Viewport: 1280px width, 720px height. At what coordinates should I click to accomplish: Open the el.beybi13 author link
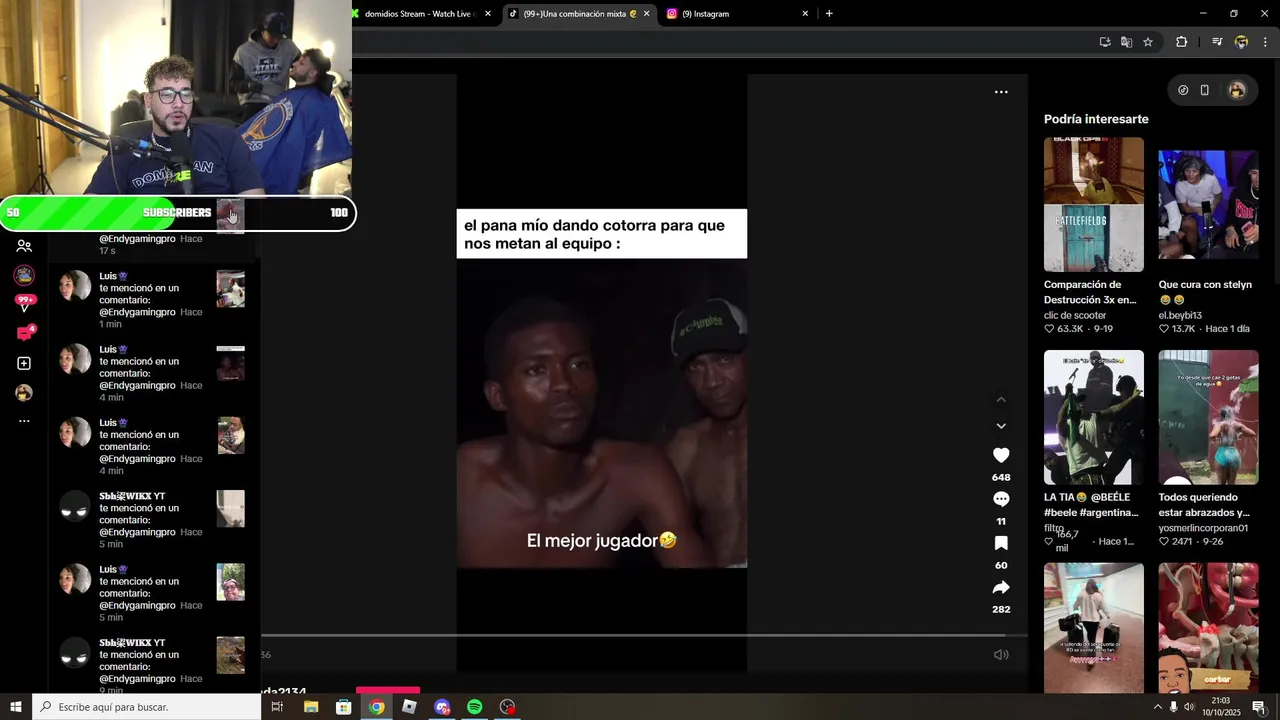point(1180,315)
